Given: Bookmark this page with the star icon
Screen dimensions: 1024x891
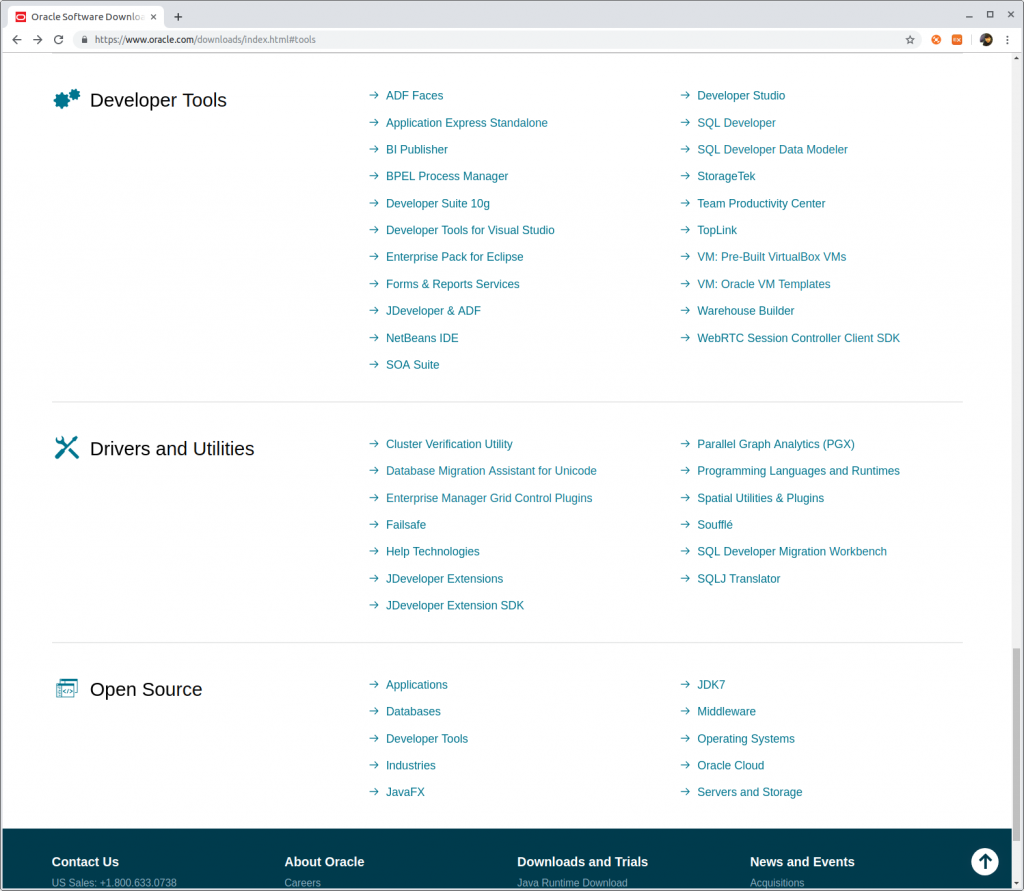Looking at the screenshot, I should pos(910,40).
